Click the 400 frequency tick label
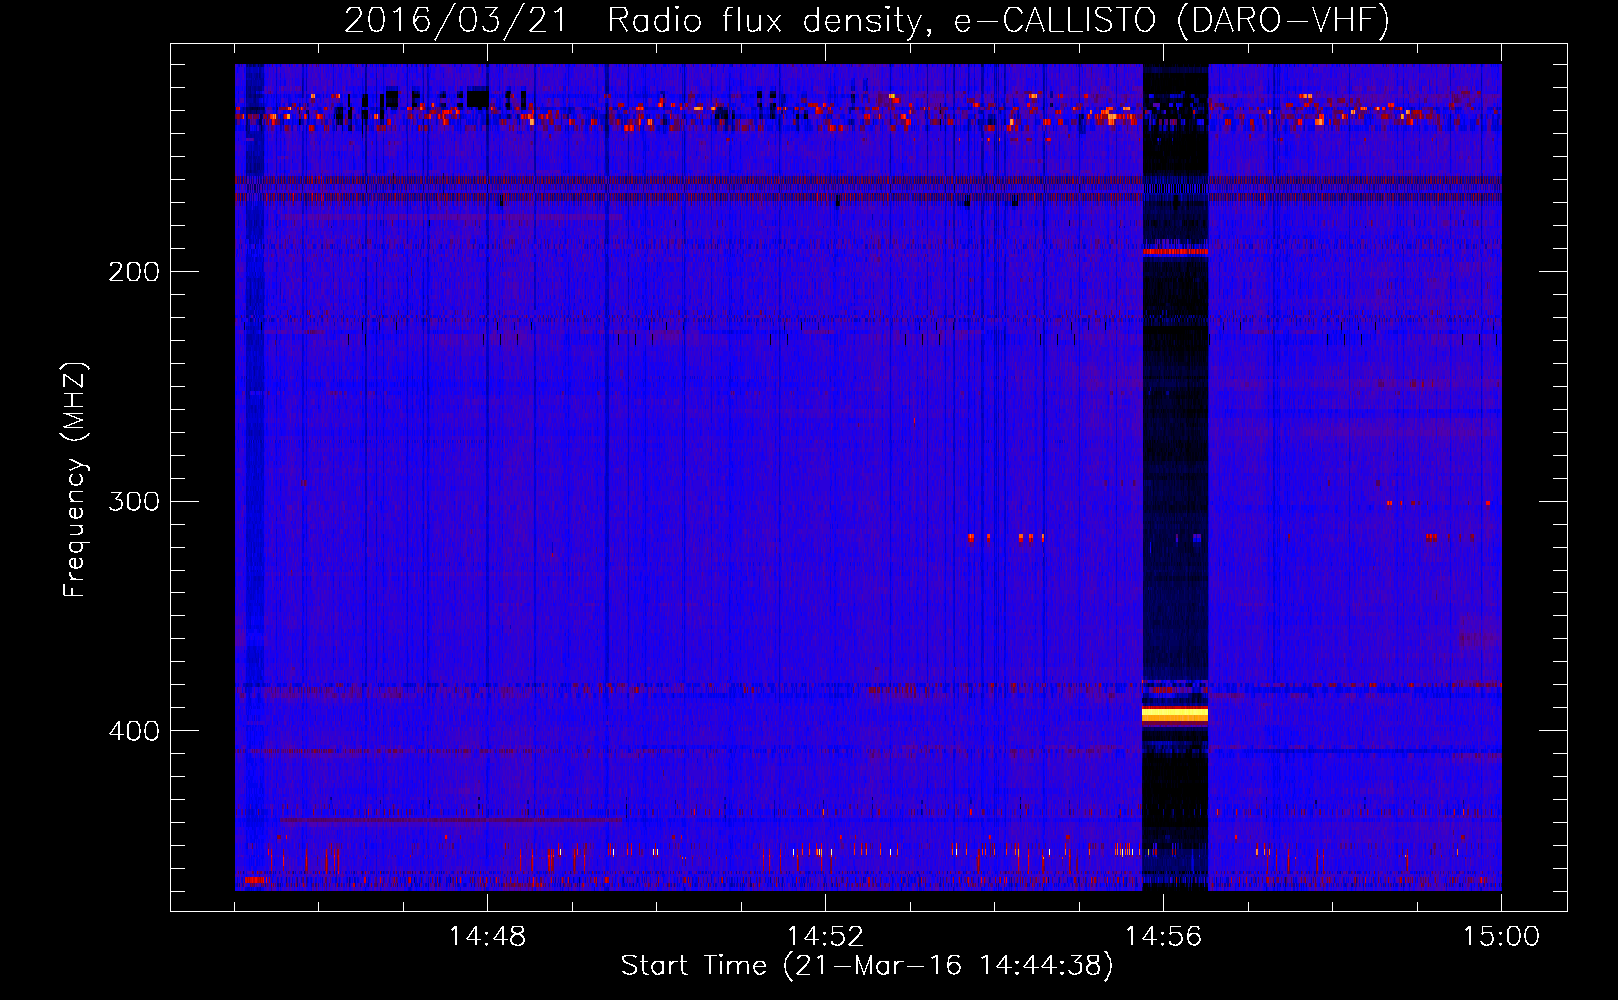Viewport: 1618px width, 1000px height. 134,730
